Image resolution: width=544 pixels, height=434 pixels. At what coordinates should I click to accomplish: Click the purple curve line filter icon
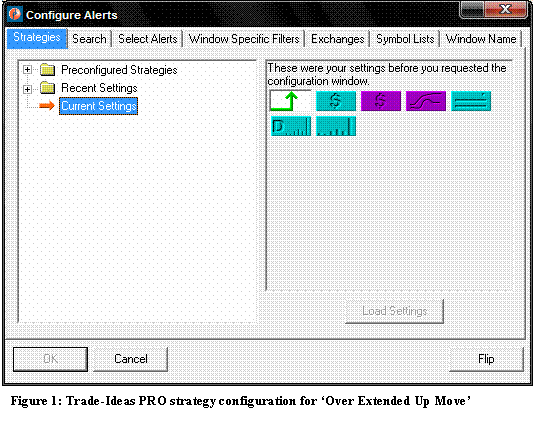tap(426, 101)
